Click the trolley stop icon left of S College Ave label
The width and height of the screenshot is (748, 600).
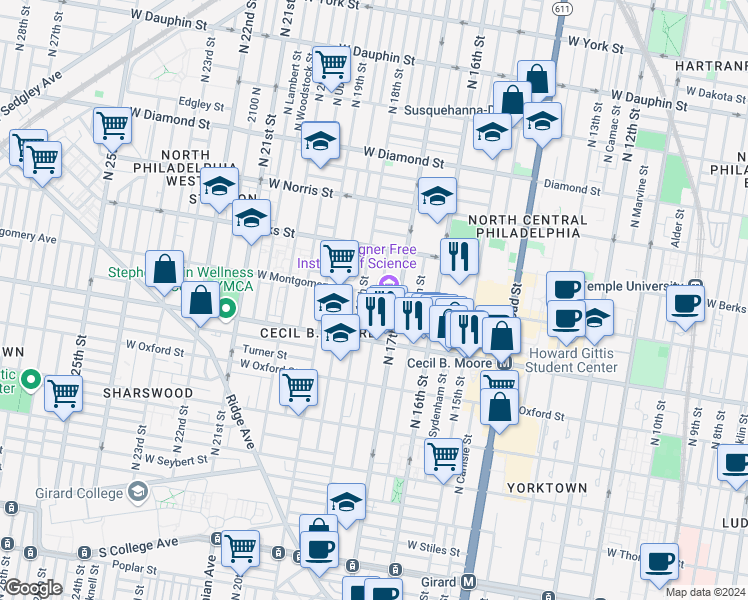pyautogui.click(x=84, y=553)
